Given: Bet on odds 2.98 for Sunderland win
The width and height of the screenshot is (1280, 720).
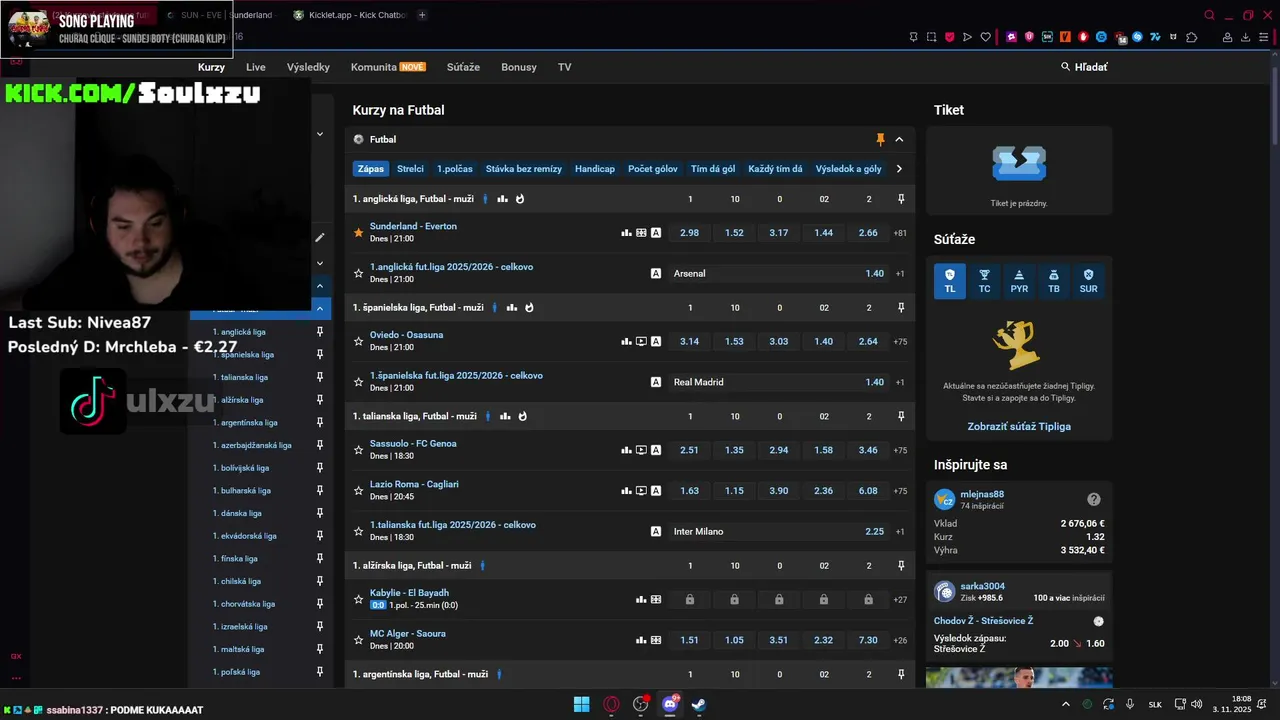Looking at the screenshot, I should coord(689,232).
